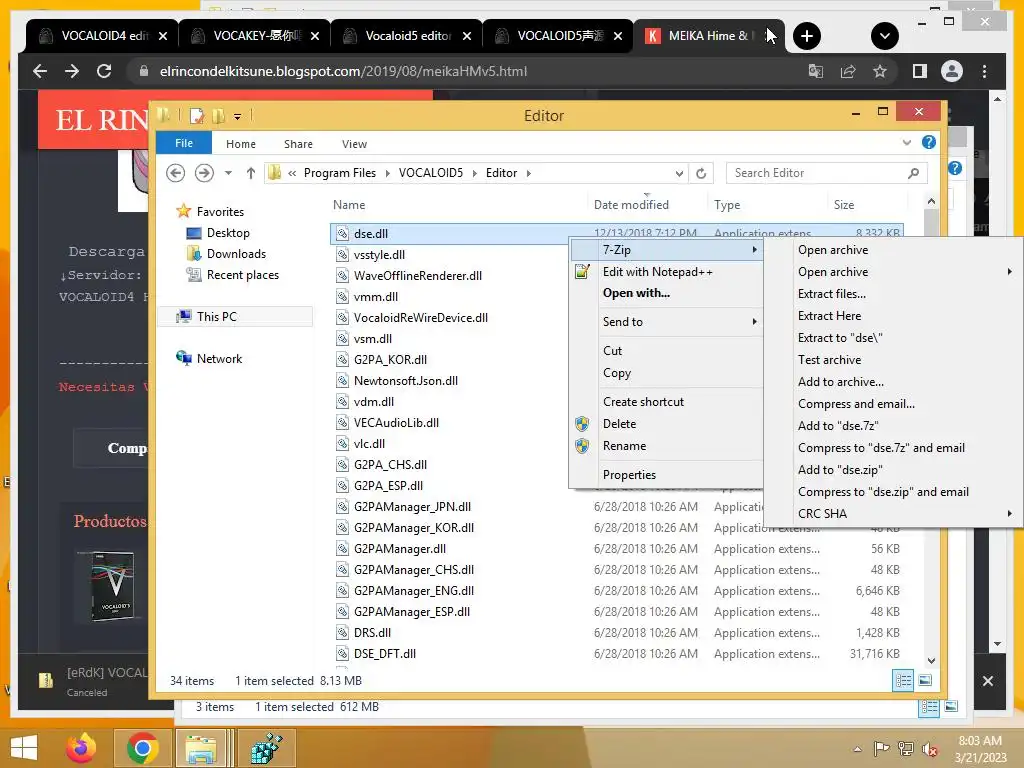This screenshot has height=768, width=1024.
Task: Choose Delete from context menu
Action: point(666,424)
